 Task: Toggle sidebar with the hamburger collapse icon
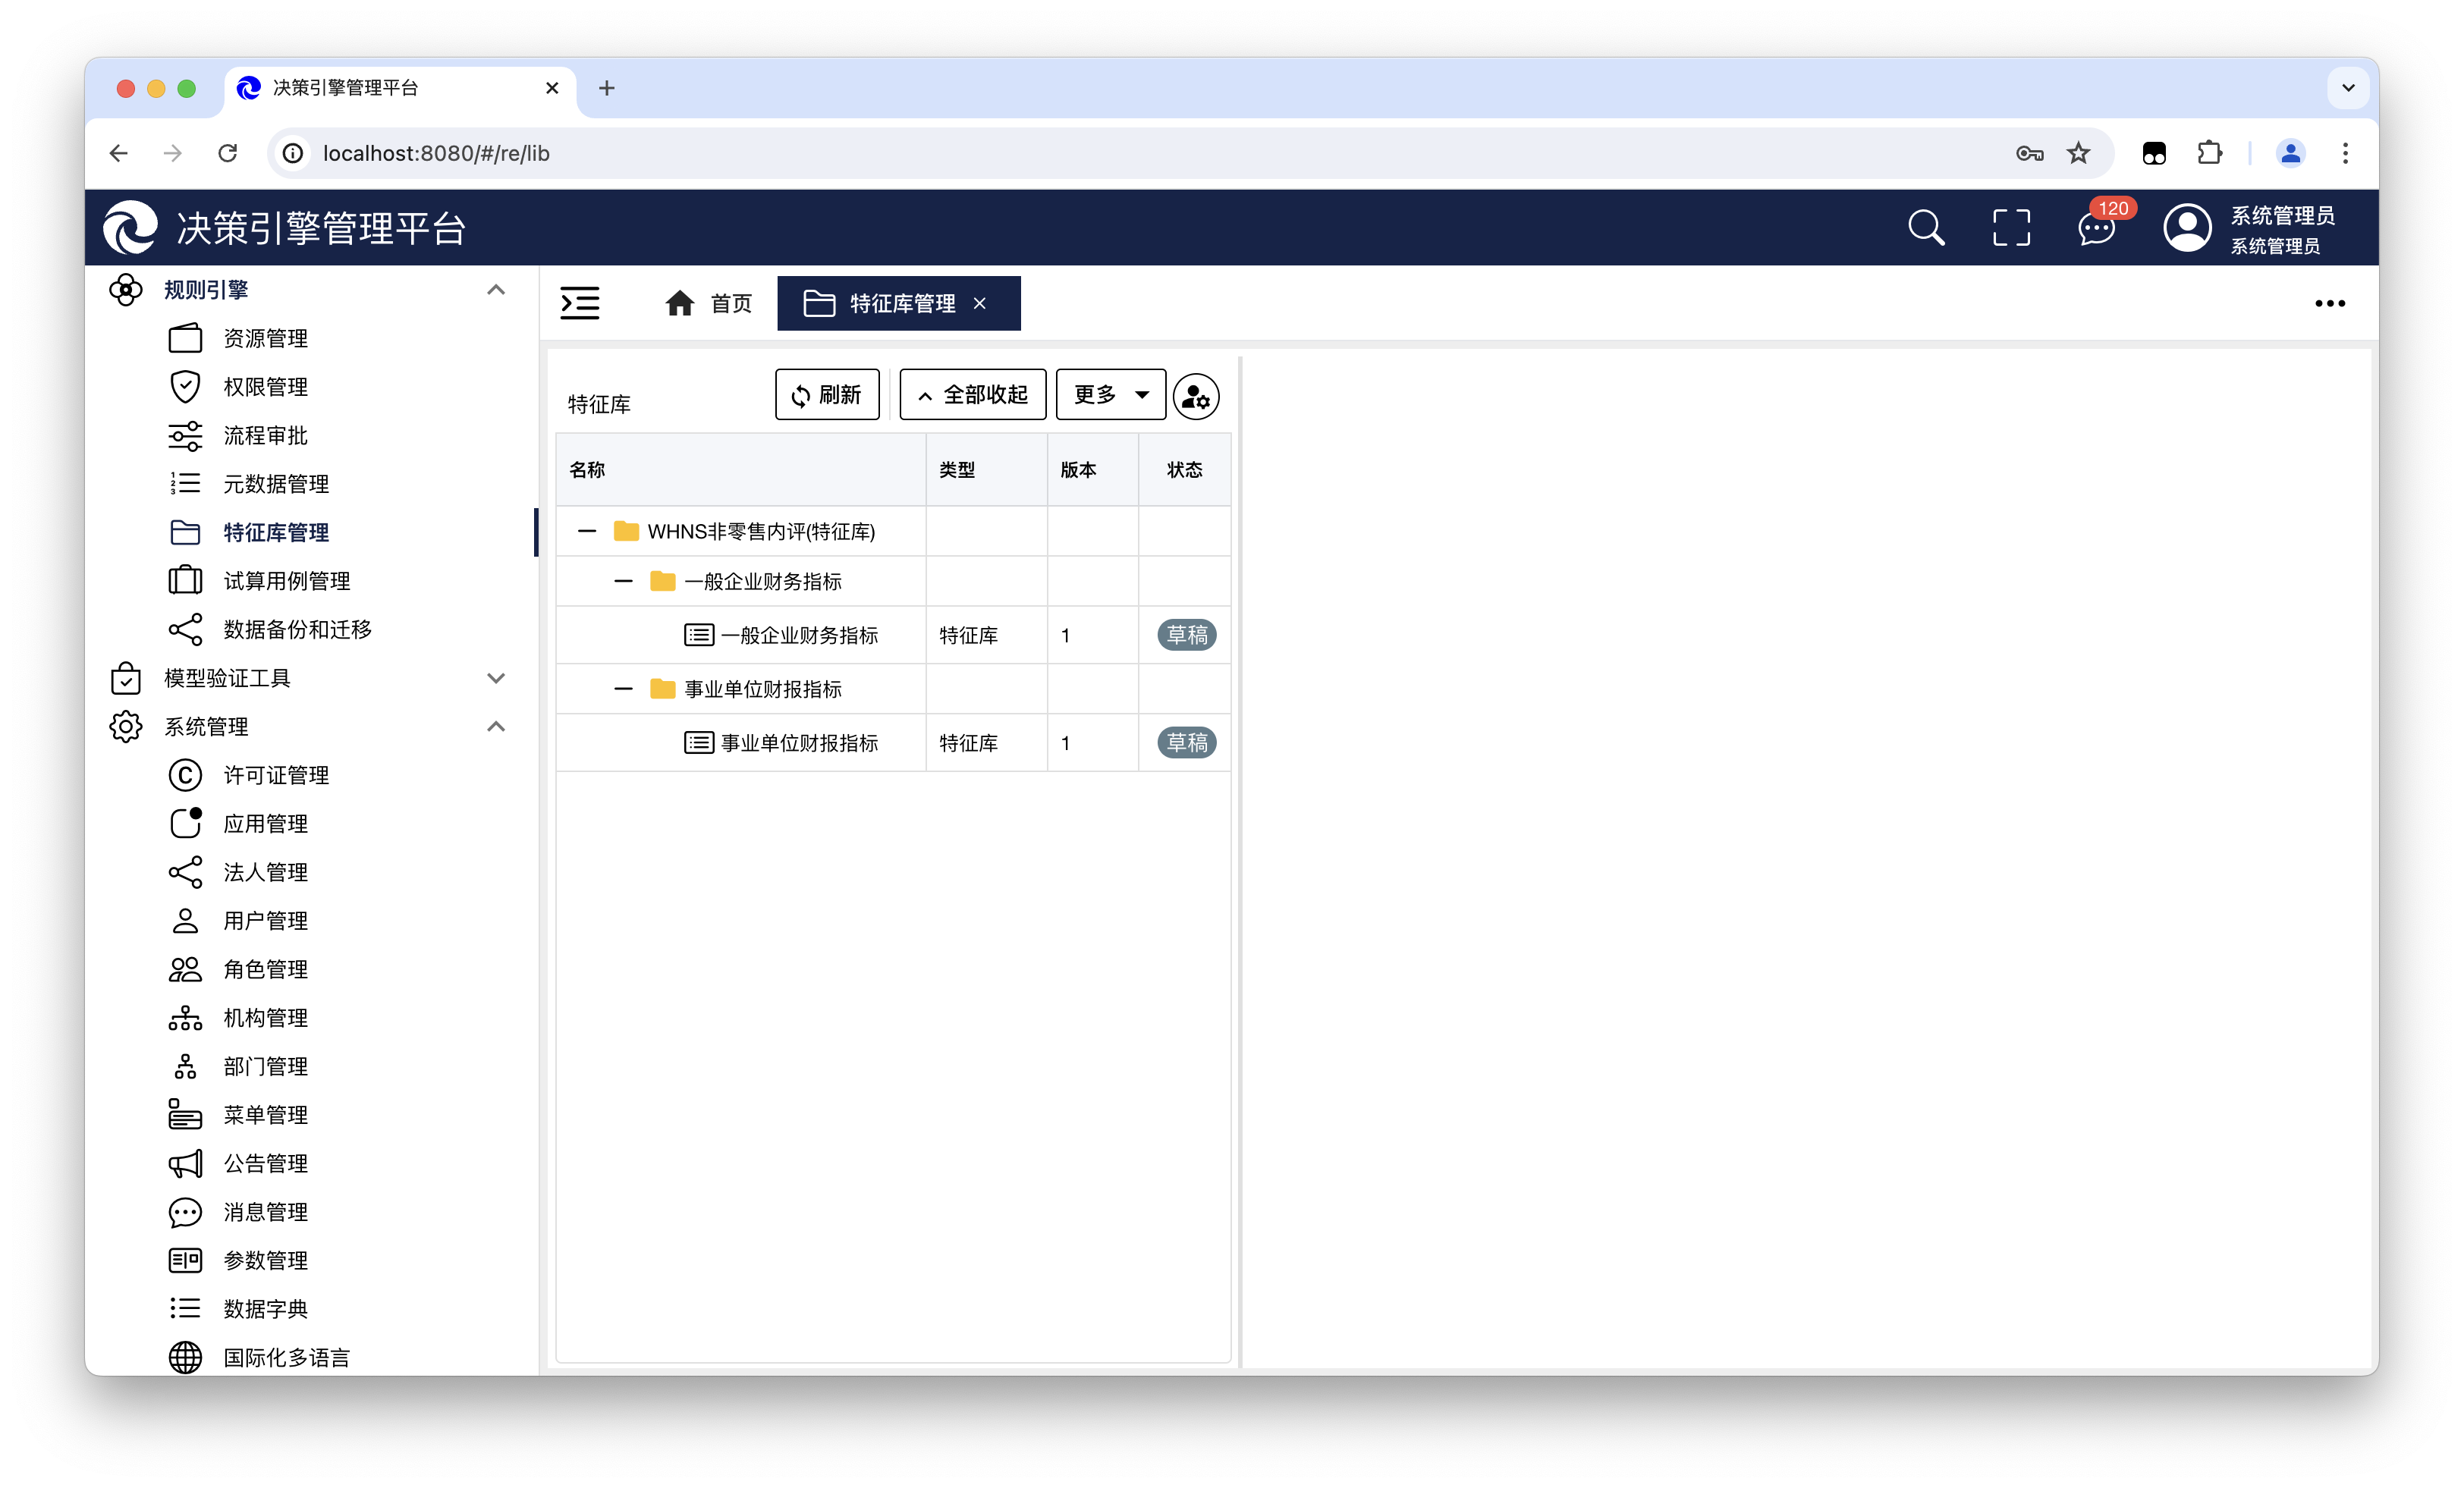tap(580, 303)
